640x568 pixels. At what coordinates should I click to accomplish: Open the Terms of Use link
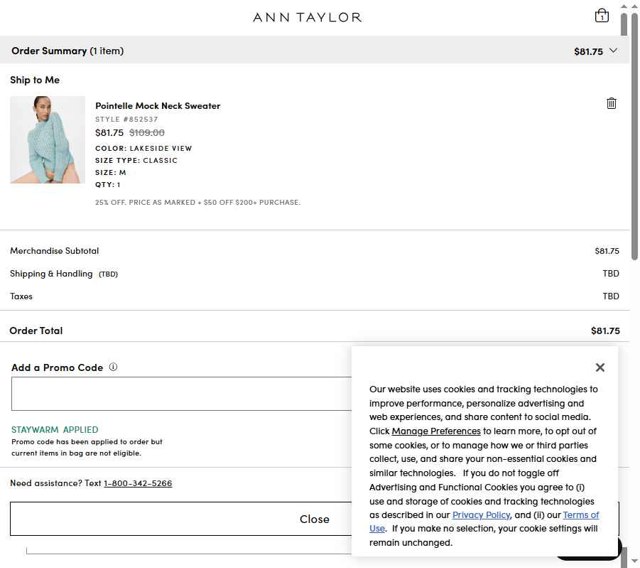coord(581,515)
